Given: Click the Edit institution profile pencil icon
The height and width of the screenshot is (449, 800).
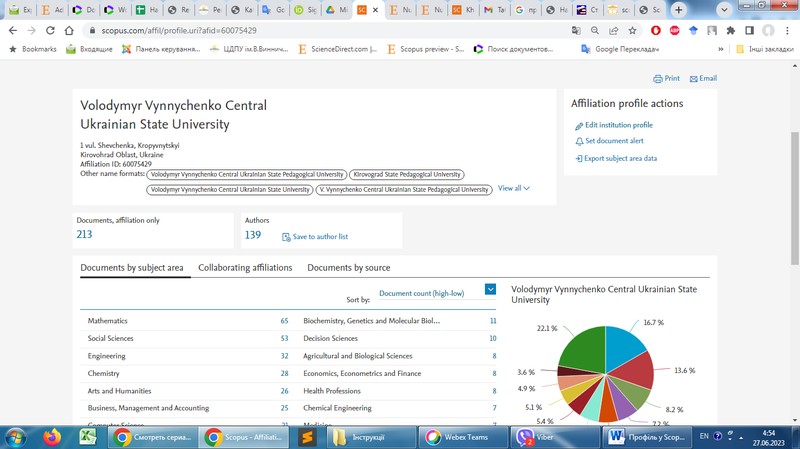Looking at the screenshot, I should click(579, 126).
